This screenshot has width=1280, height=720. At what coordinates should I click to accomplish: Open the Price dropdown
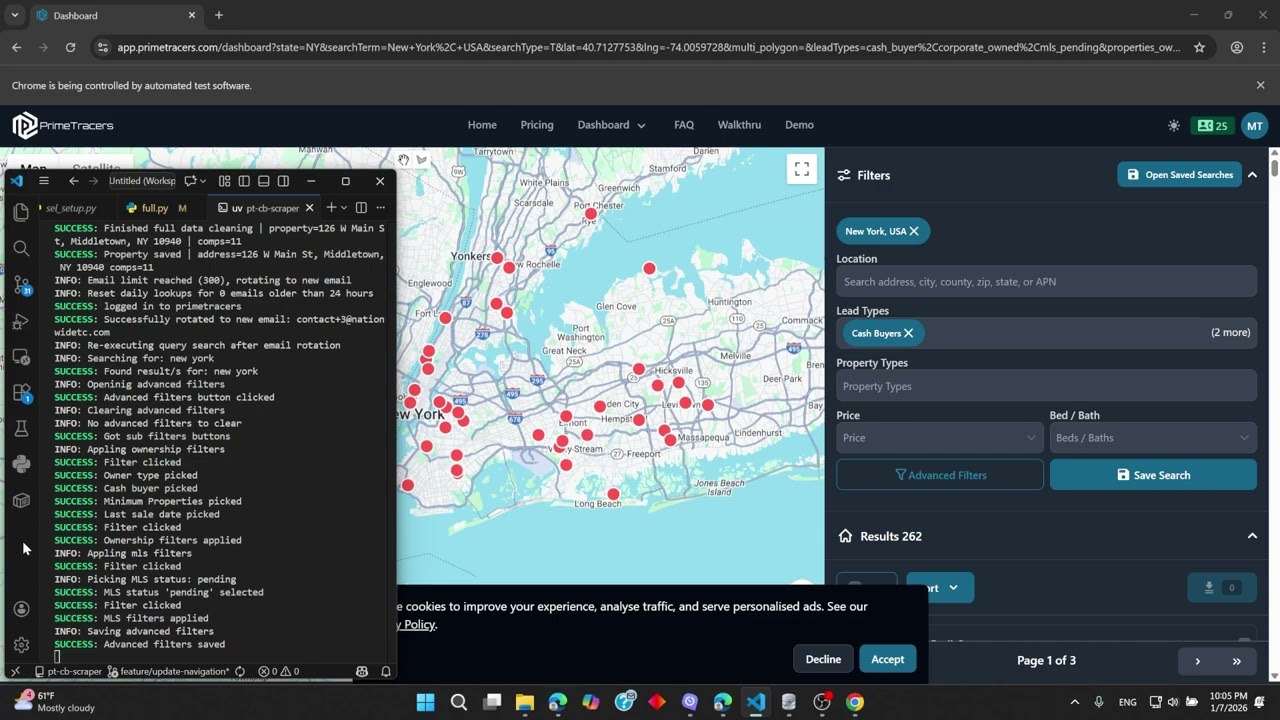point(940,438)
